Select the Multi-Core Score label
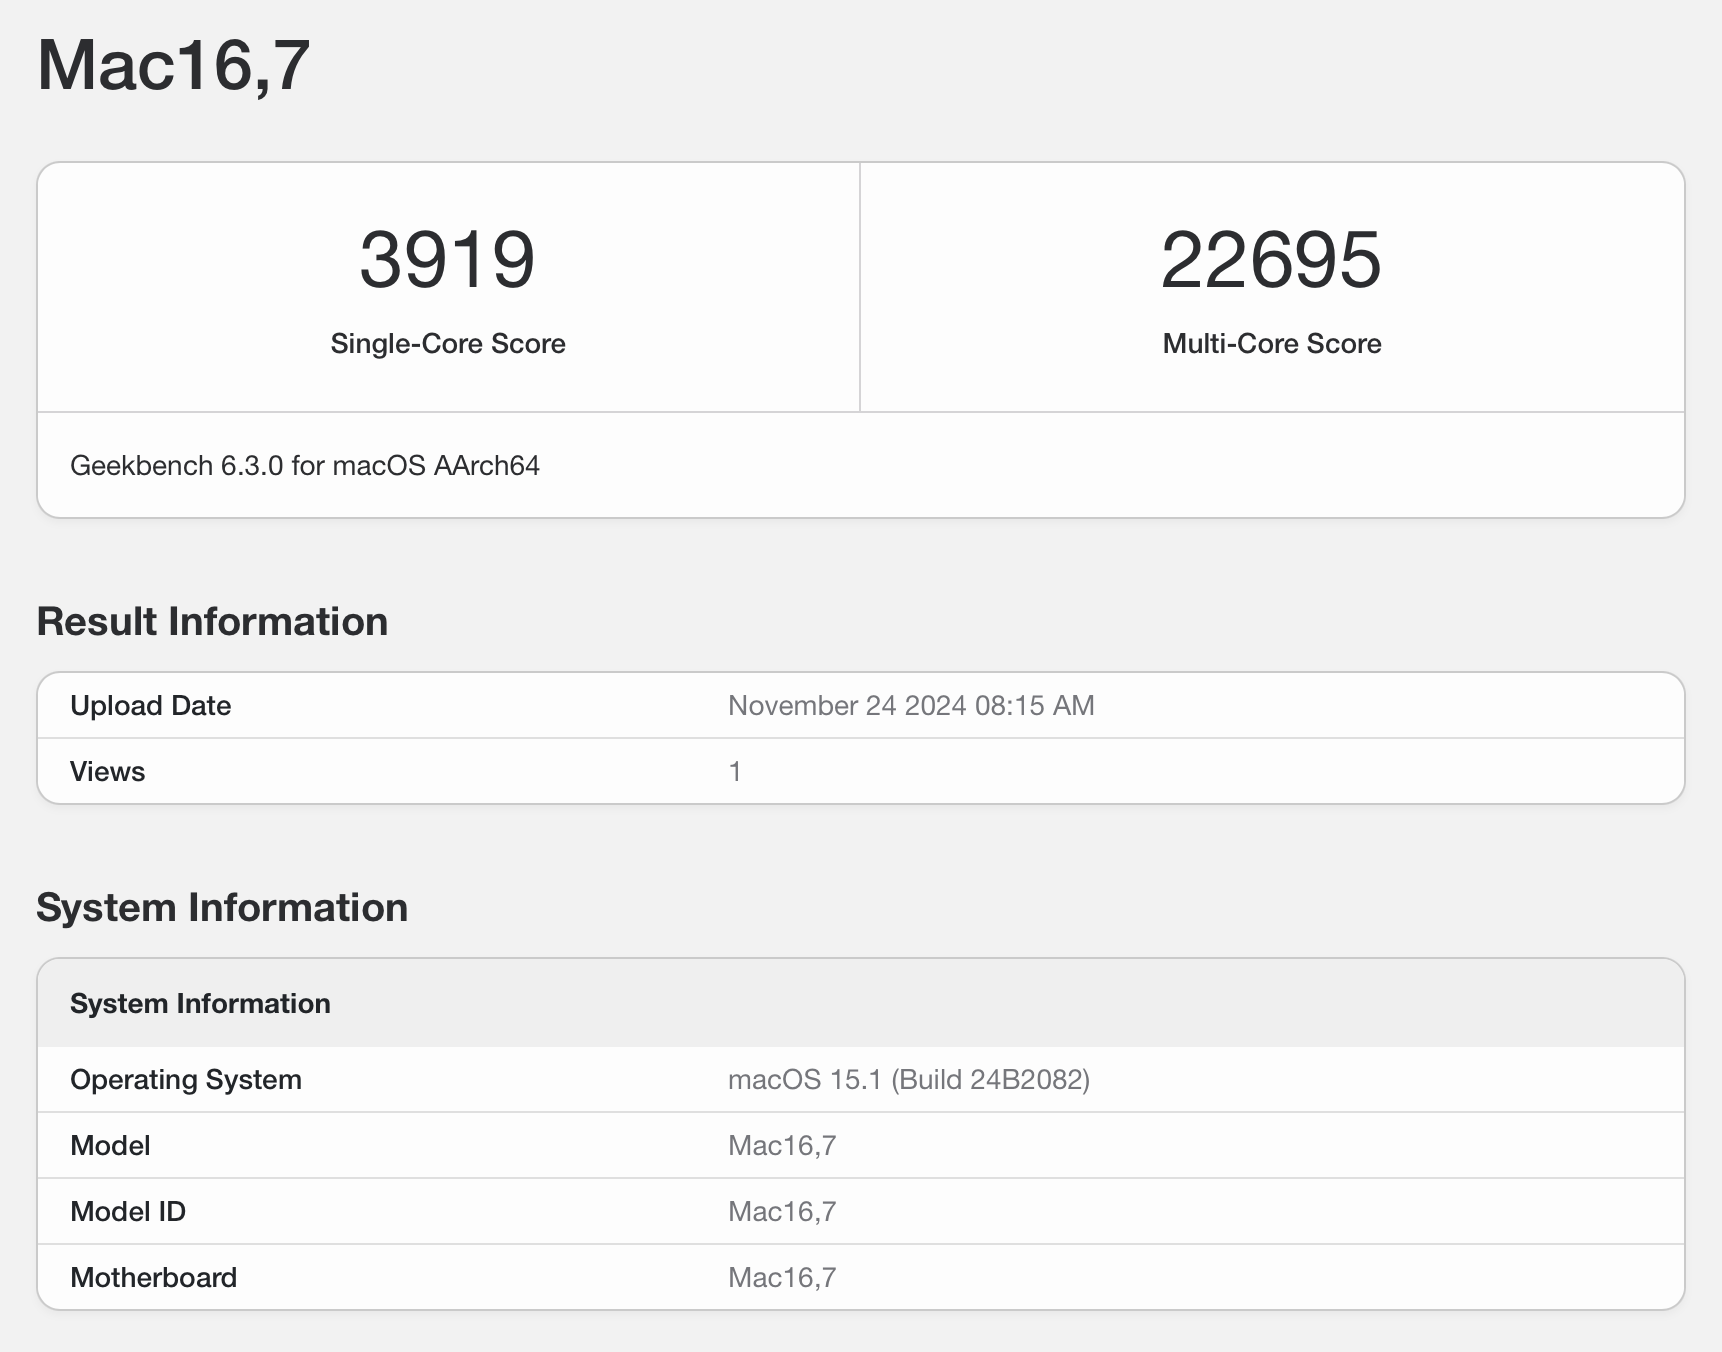 point(1270,343)
